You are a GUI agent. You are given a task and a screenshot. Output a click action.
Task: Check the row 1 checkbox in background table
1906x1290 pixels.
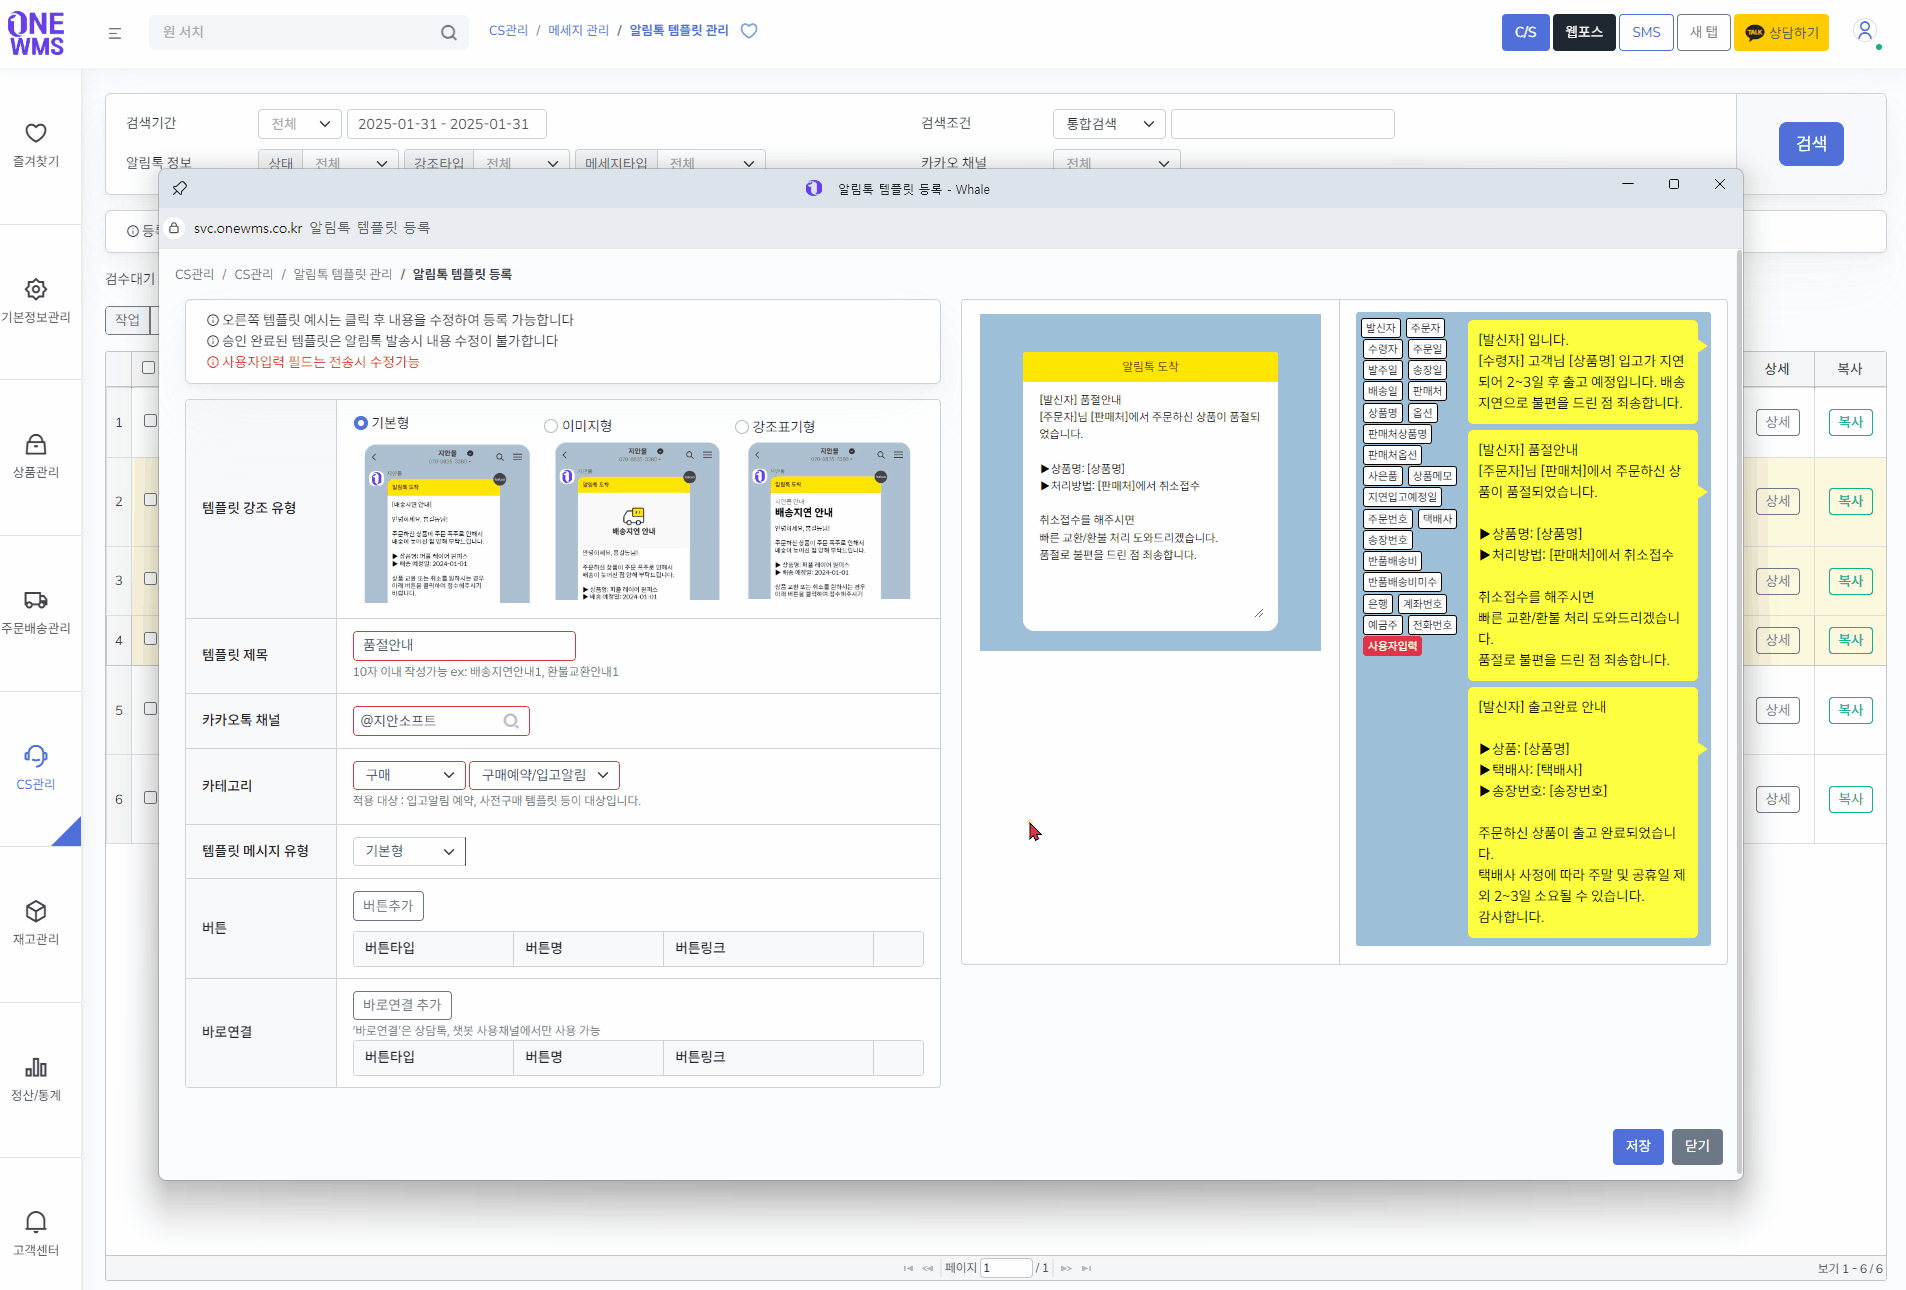[150, 421]
